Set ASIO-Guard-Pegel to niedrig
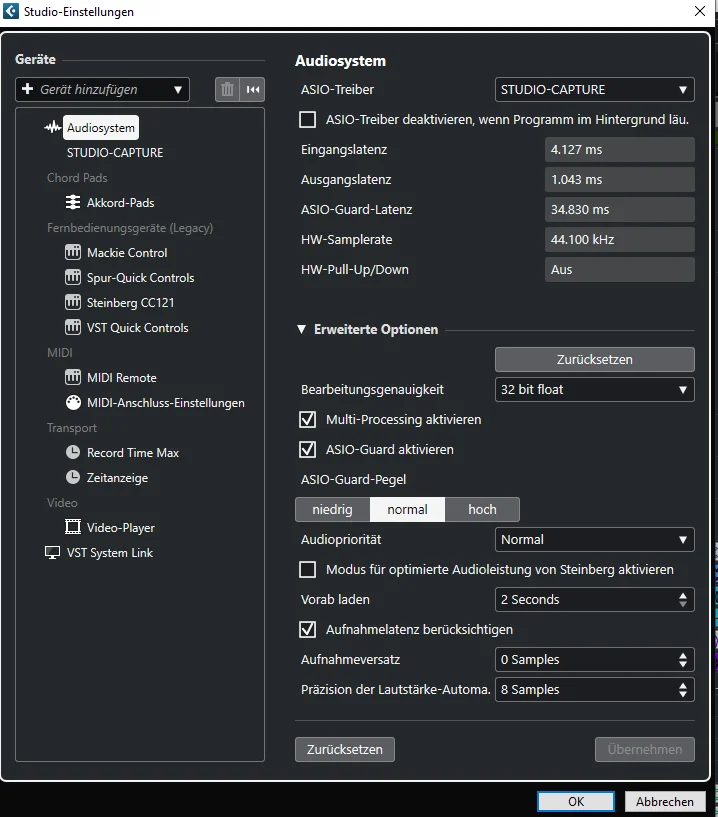This screenshot has height=817, width=718. [332, 510]
